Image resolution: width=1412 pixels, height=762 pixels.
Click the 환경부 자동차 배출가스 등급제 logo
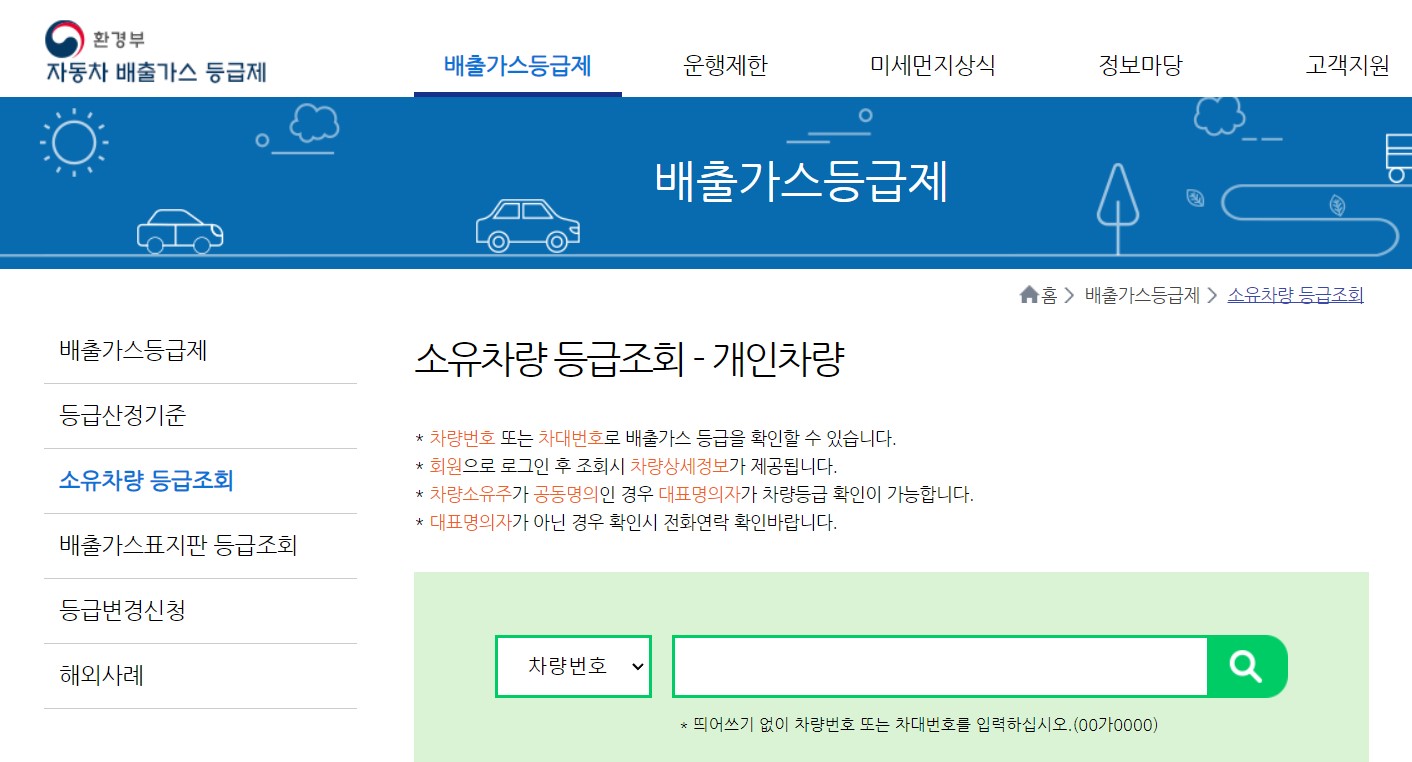point(155,53)
